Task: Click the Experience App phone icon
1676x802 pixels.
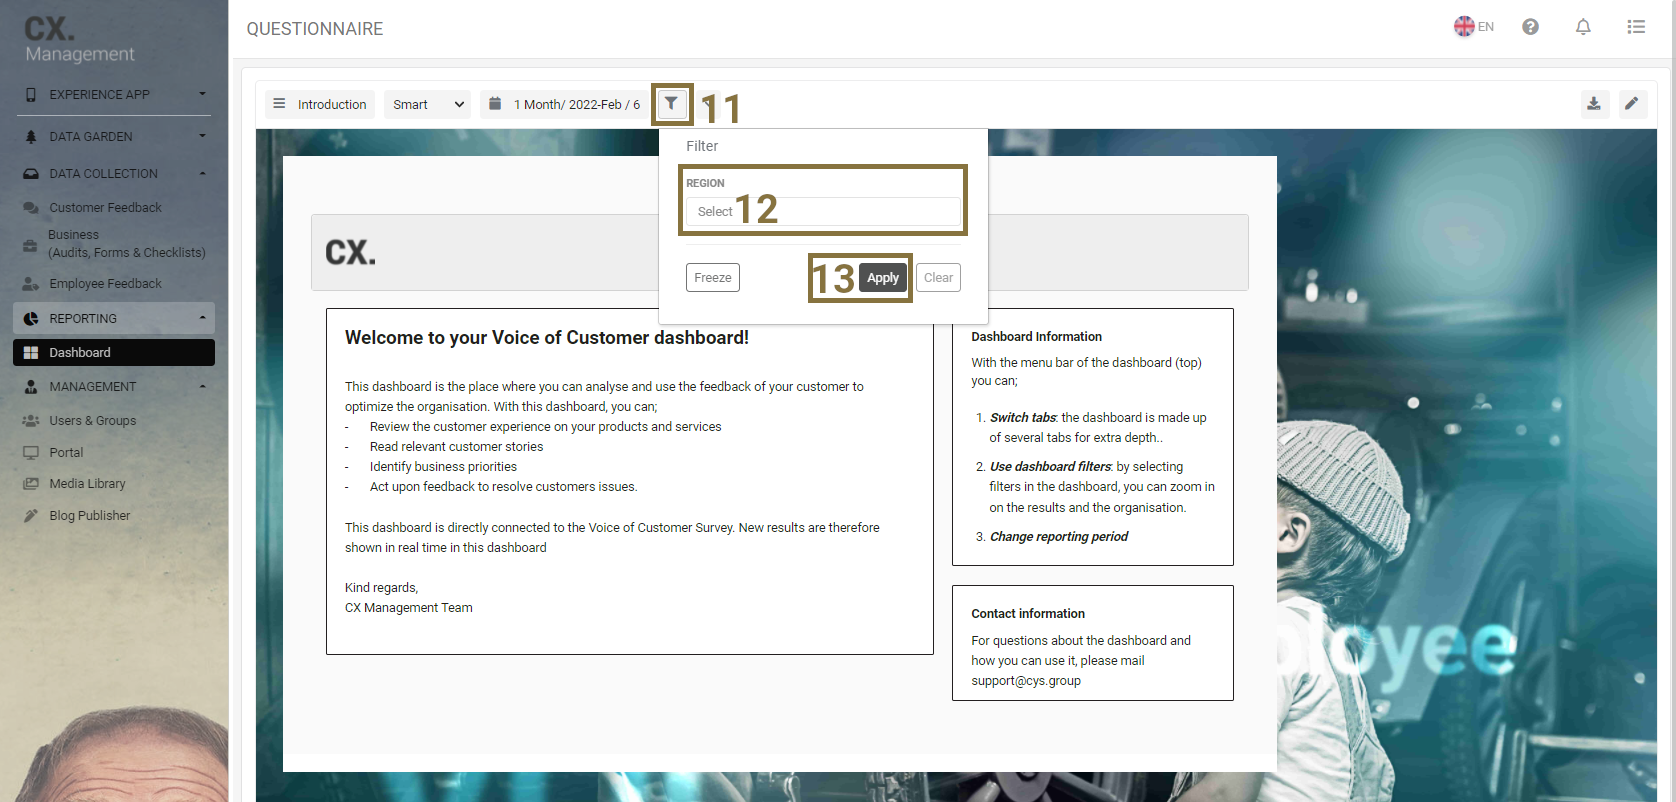Action: (x=31, y=94)
